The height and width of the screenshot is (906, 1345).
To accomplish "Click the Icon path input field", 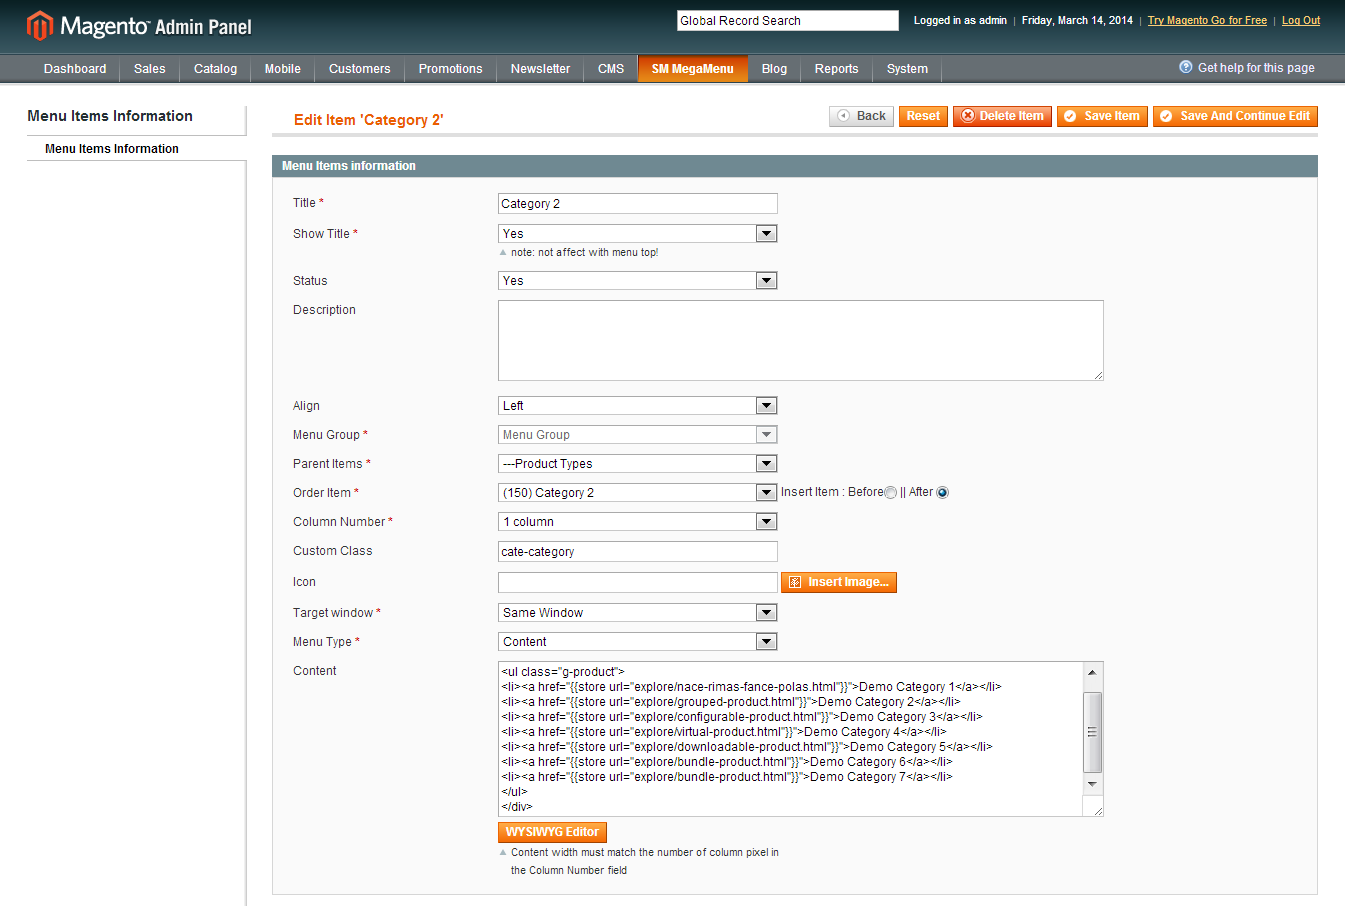I will coord(638,582).
